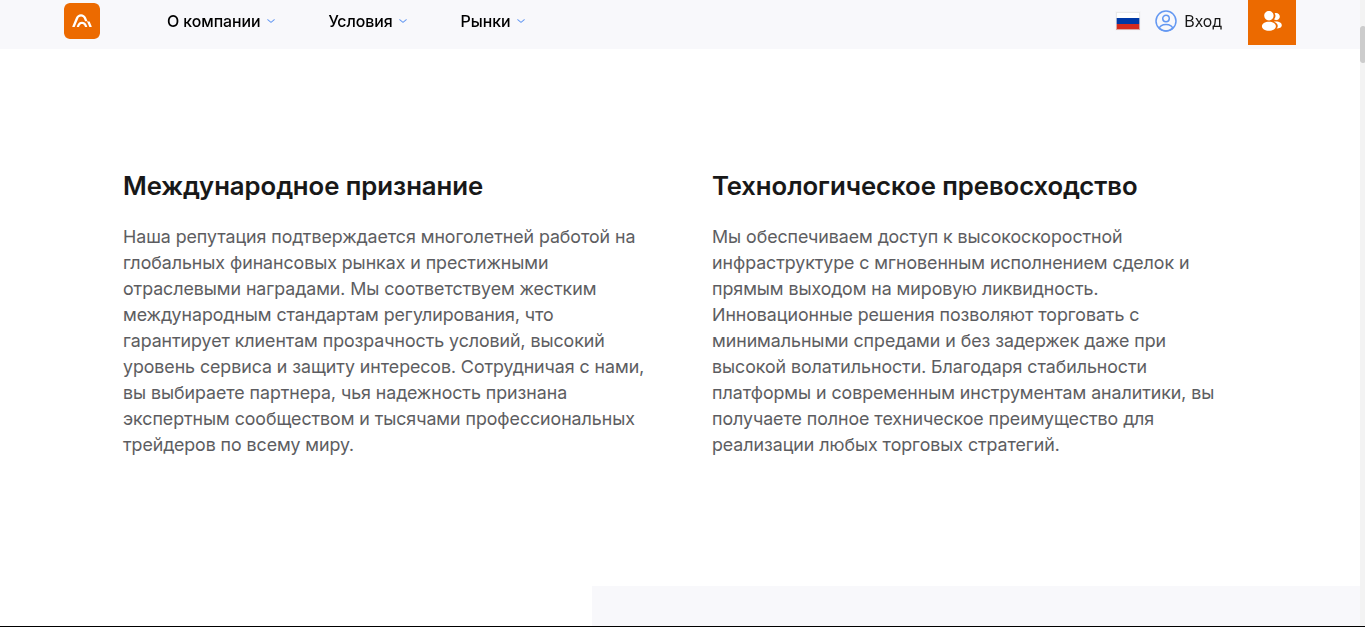
Task: Click the Вход login link
Action: tap(1202, 21)
